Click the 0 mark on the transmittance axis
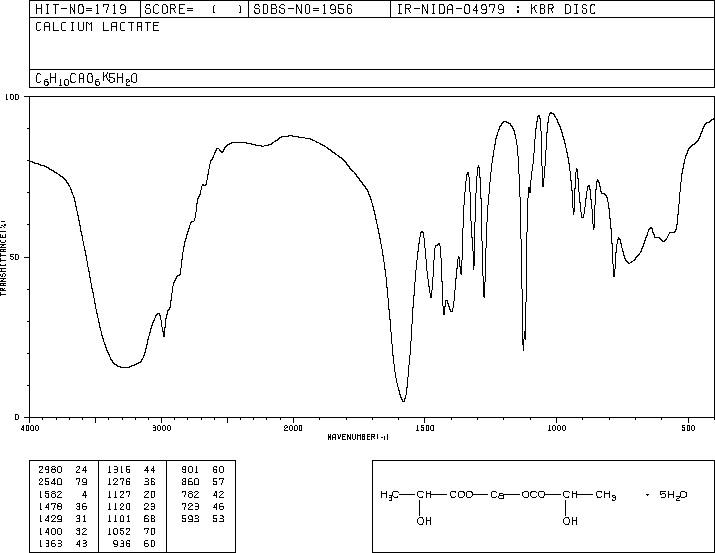 (17, 417)
